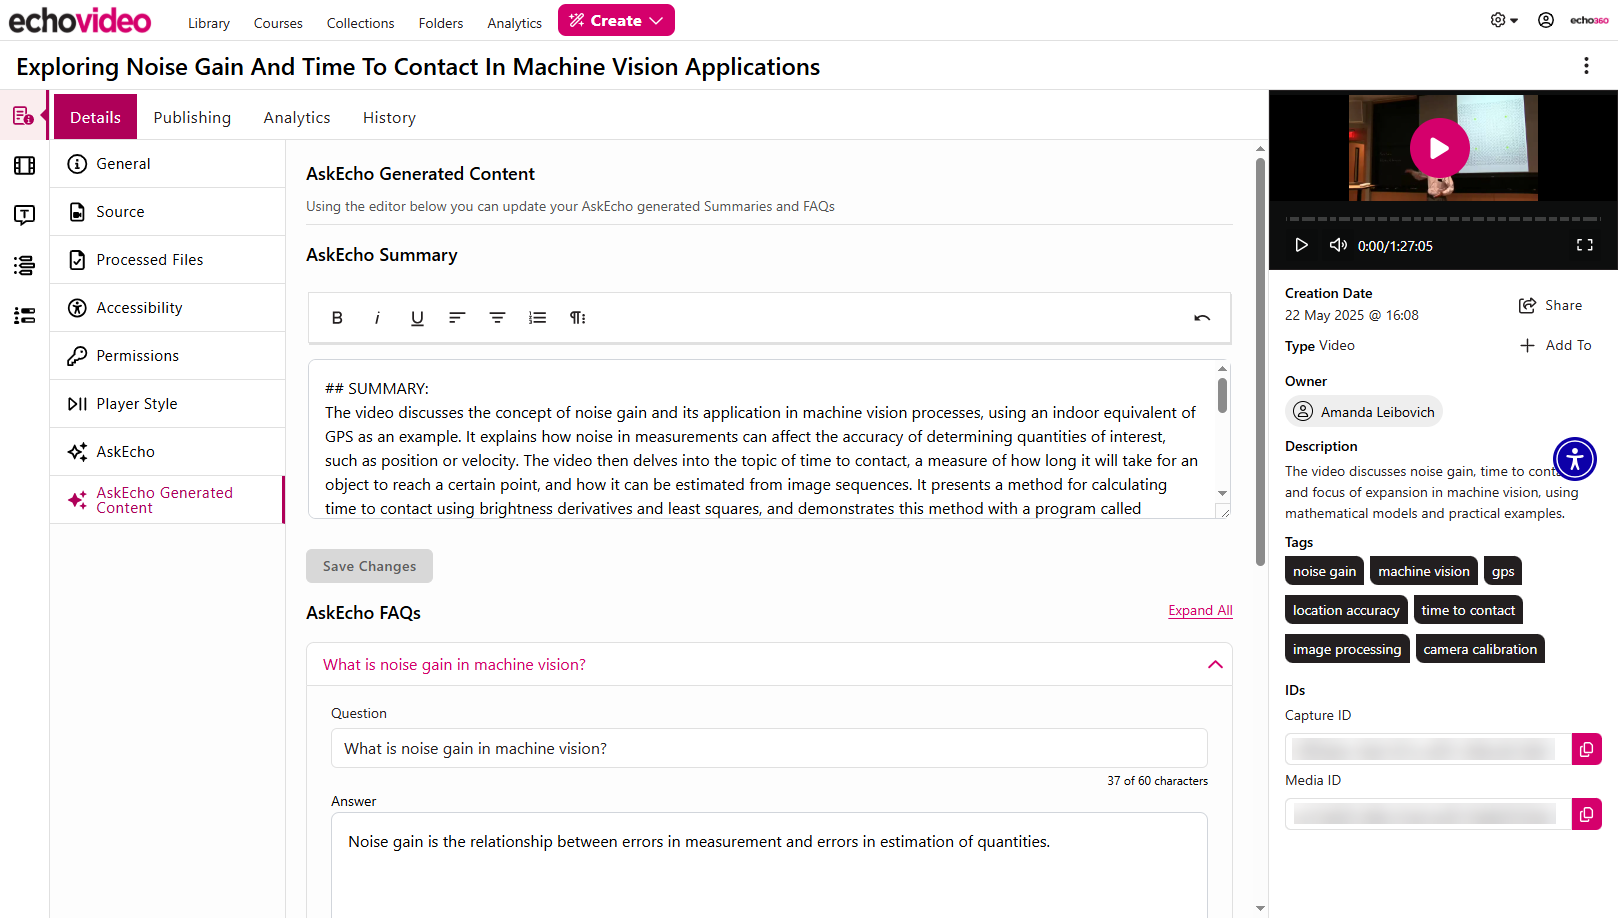Viewport: 1618px width, 918px height.
Task: Open the settings gear dropdown
Action: click(x=1503, y=20)
